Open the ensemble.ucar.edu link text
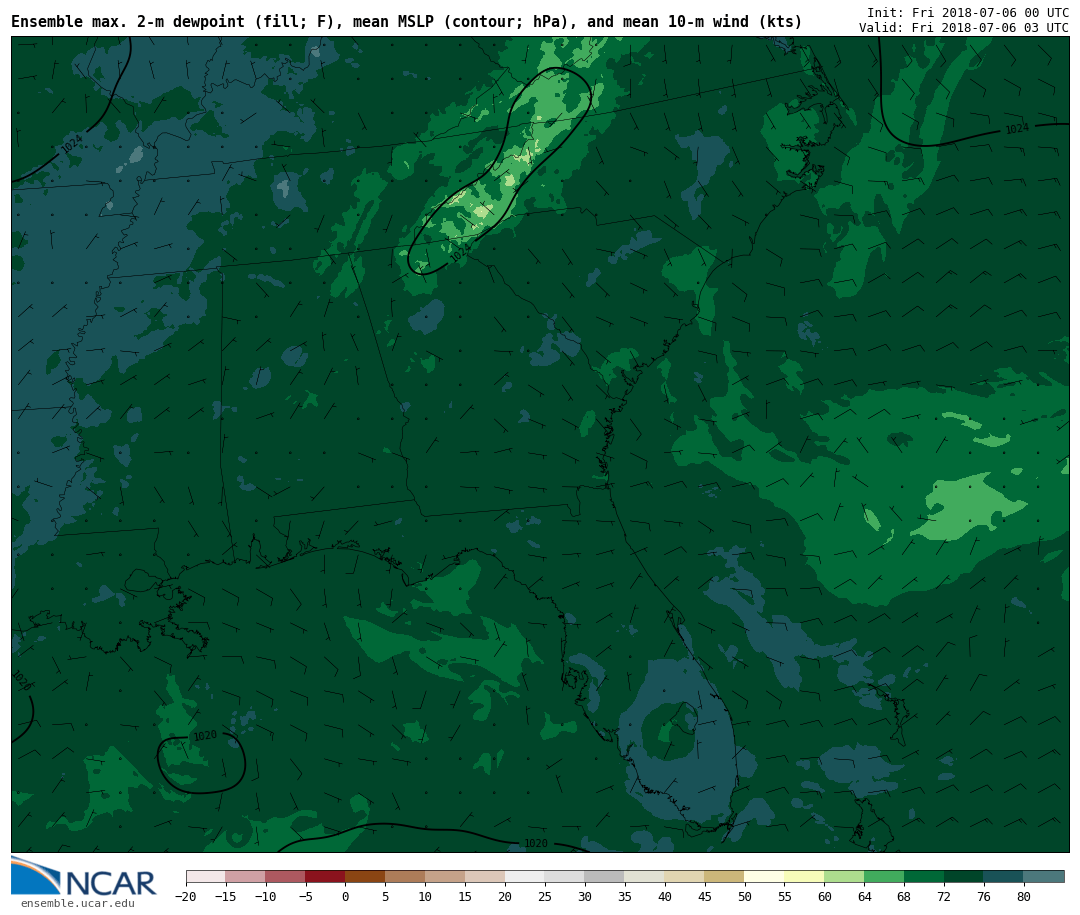1080x915 pixels. (78, 903)
